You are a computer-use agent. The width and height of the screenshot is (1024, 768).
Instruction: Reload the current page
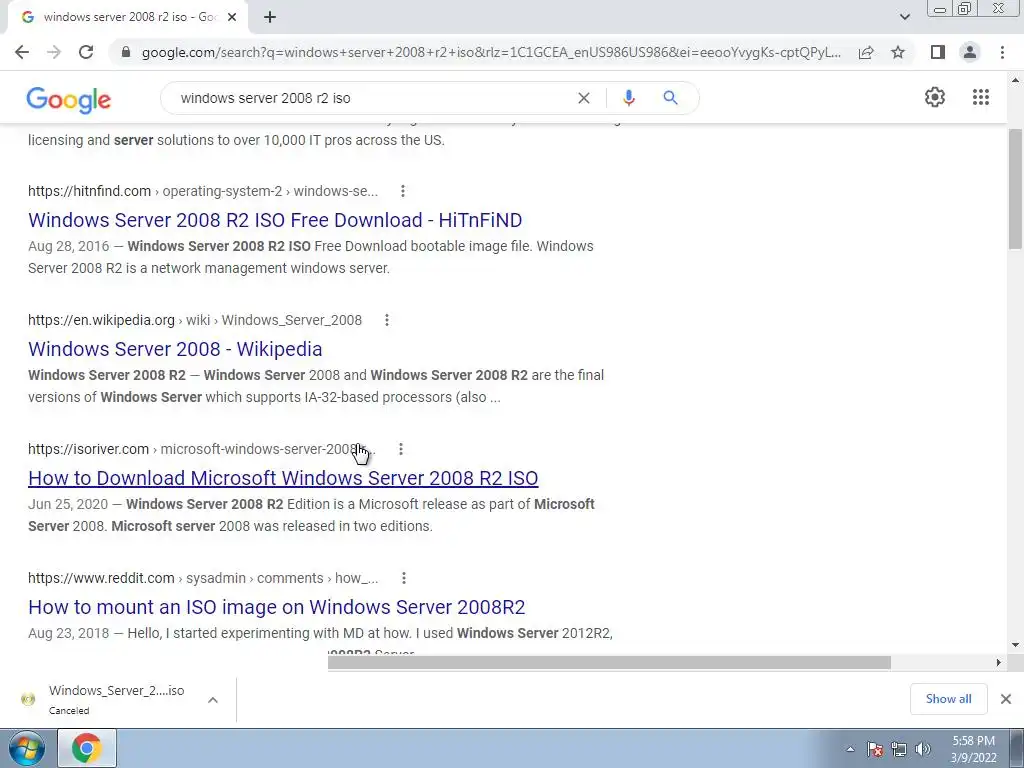(86, 52)
